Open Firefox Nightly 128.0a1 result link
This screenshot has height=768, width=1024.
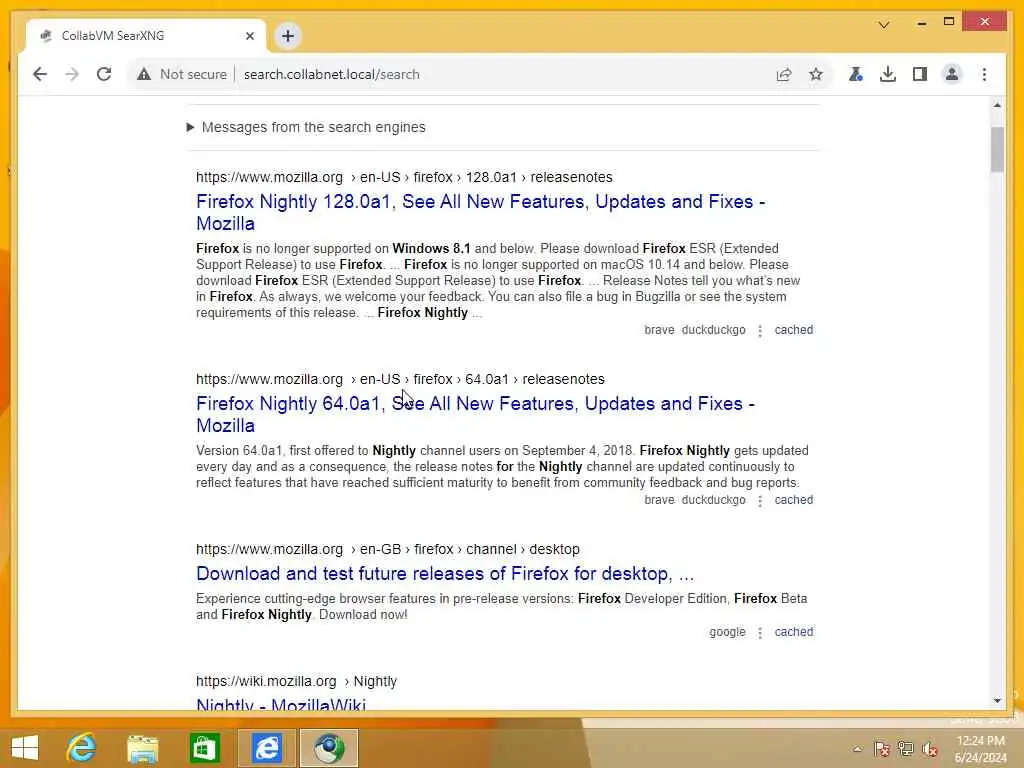pyautogui.click(x=480, y=212)
